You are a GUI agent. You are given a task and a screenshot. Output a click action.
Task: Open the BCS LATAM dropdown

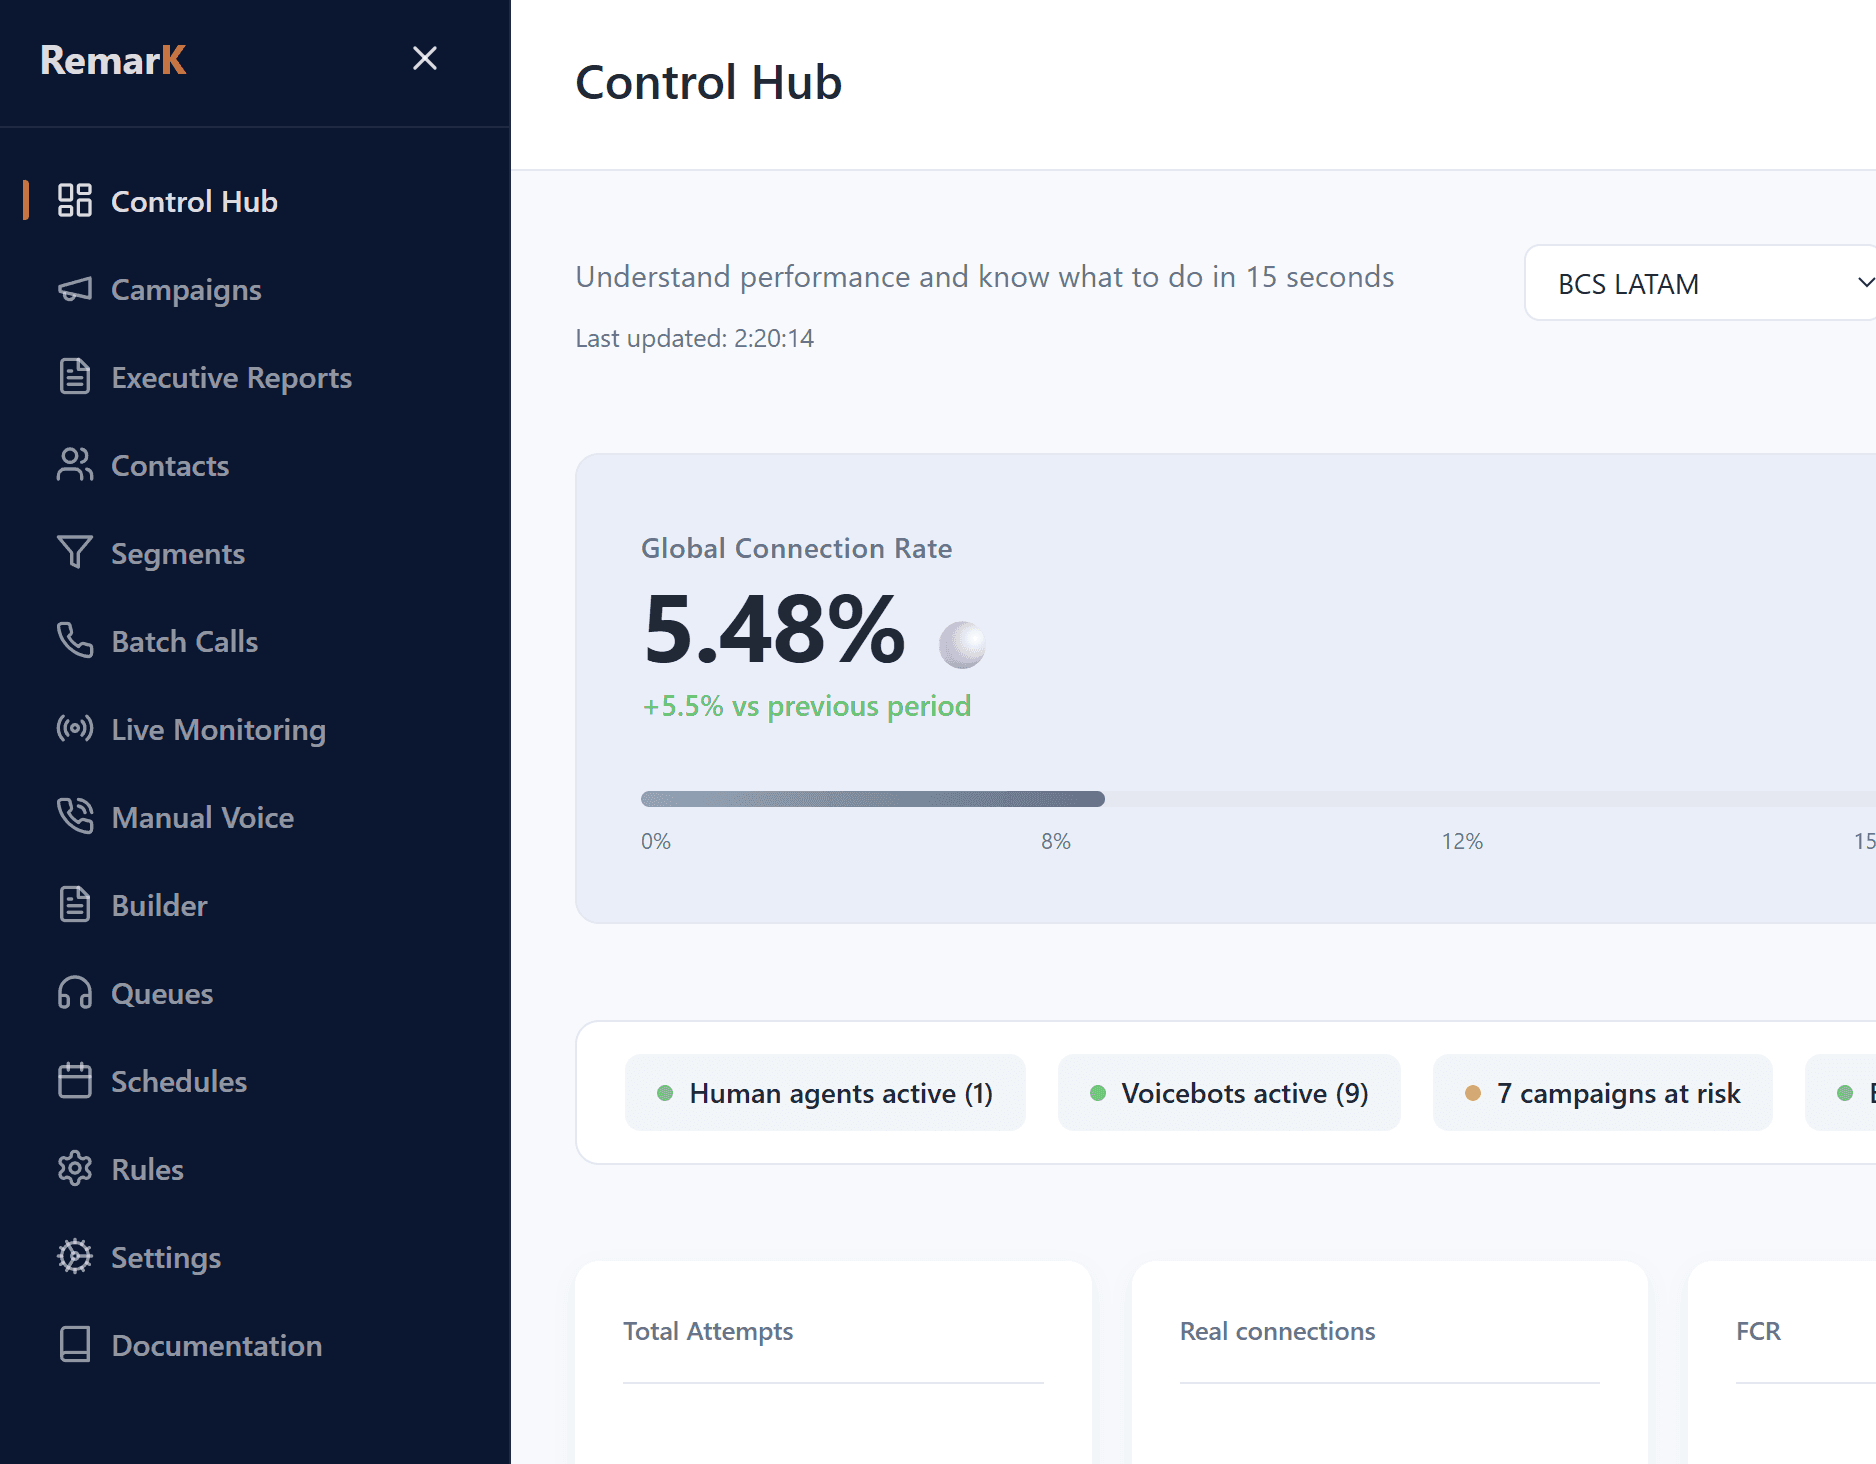click(1700, 283)
